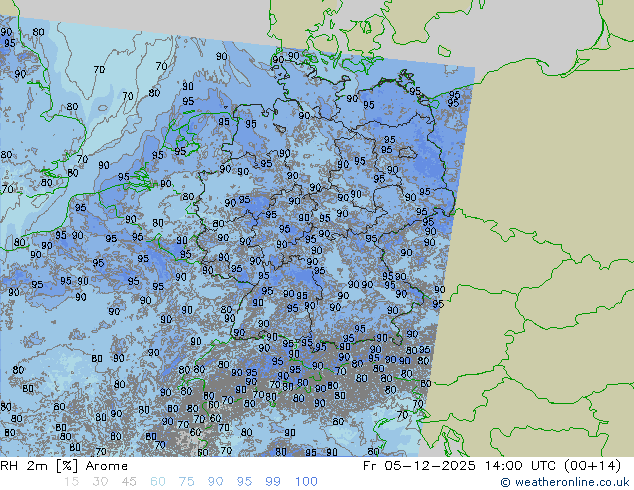634x490 pixels.
Task: Click the legend value 99
Action: tap(273, 482)
